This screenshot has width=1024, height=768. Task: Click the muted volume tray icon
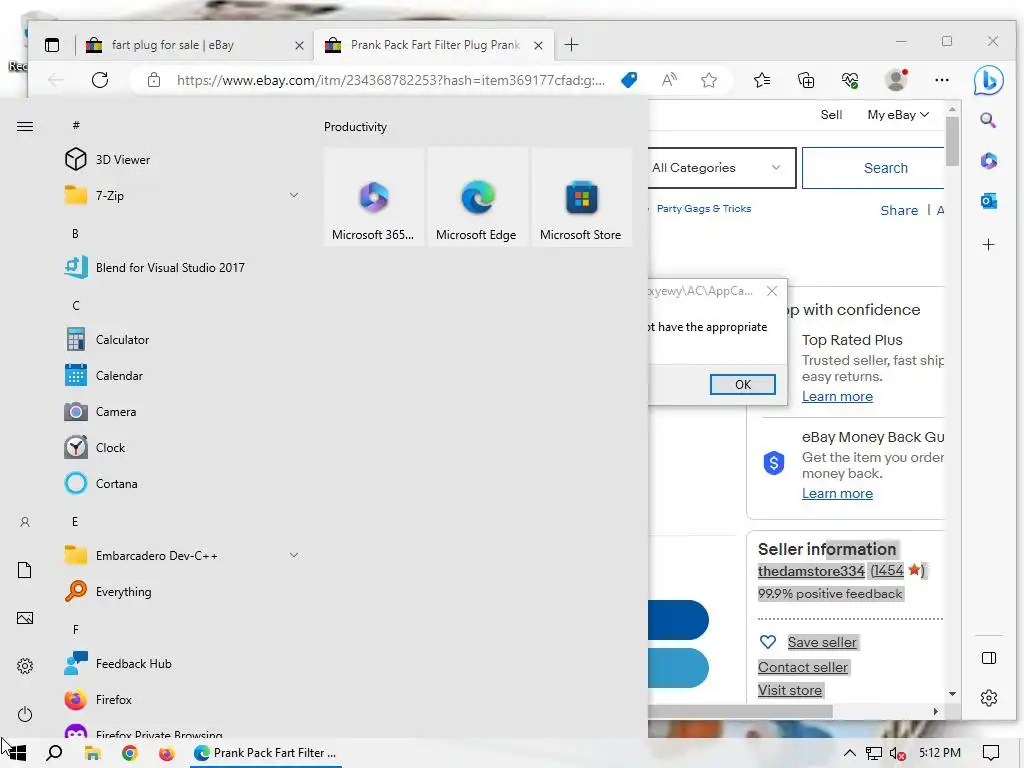(897, 753)
